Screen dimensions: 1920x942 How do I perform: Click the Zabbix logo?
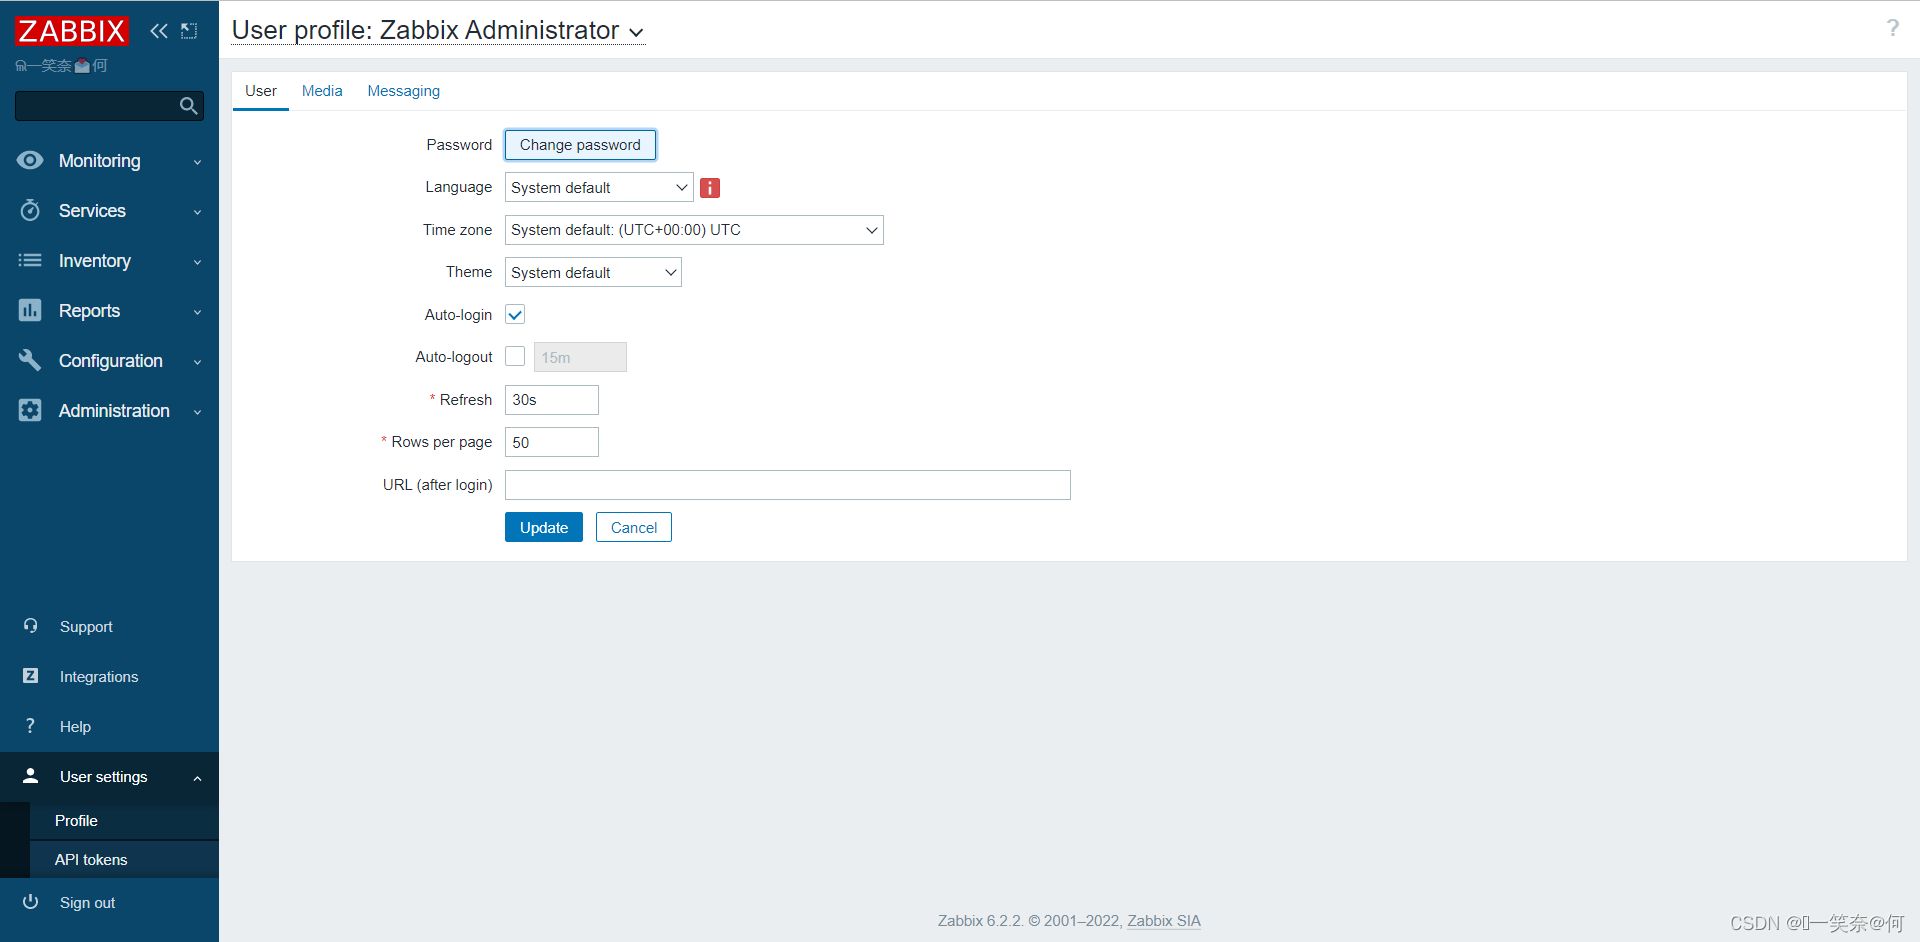72,31
